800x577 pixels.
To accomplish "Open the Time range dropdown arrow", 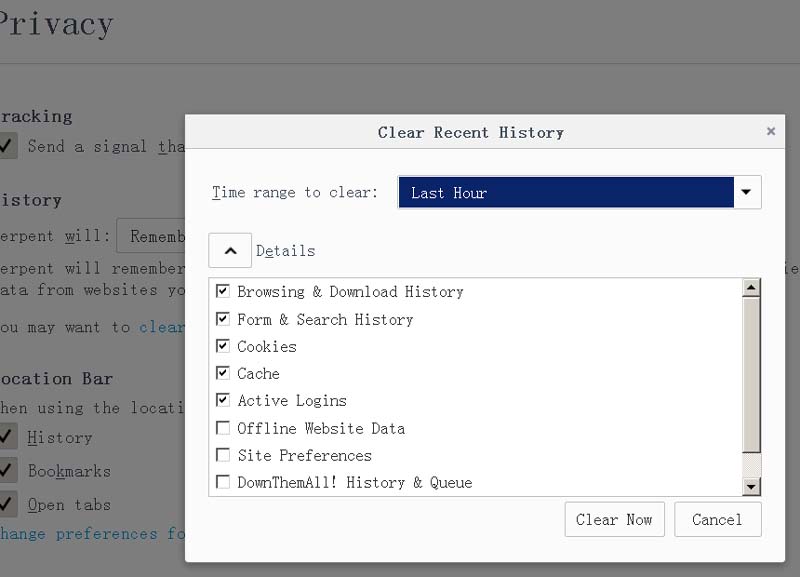I will [x=747, y=192].
